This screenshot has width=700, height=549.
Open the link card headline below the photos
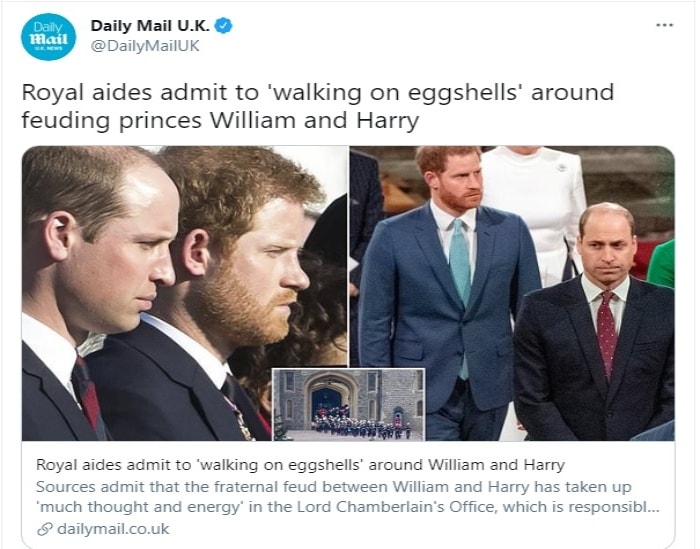click(300, 465)
